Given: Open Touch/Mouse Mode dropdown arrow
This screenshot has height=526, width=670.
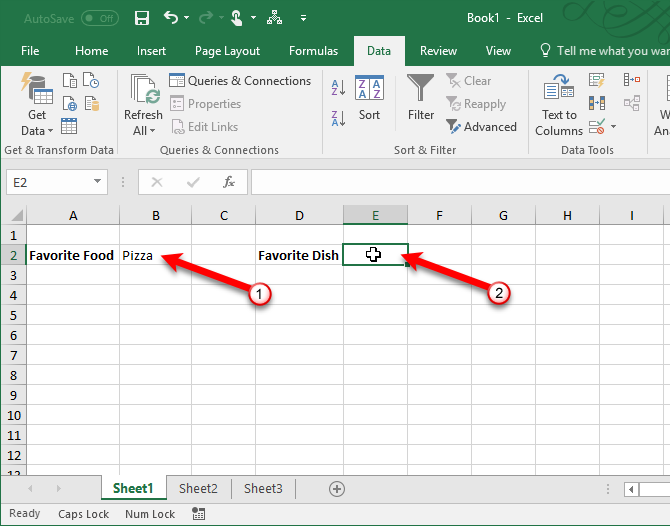Looking at the screenshot, I should click(x=253, y=18).
